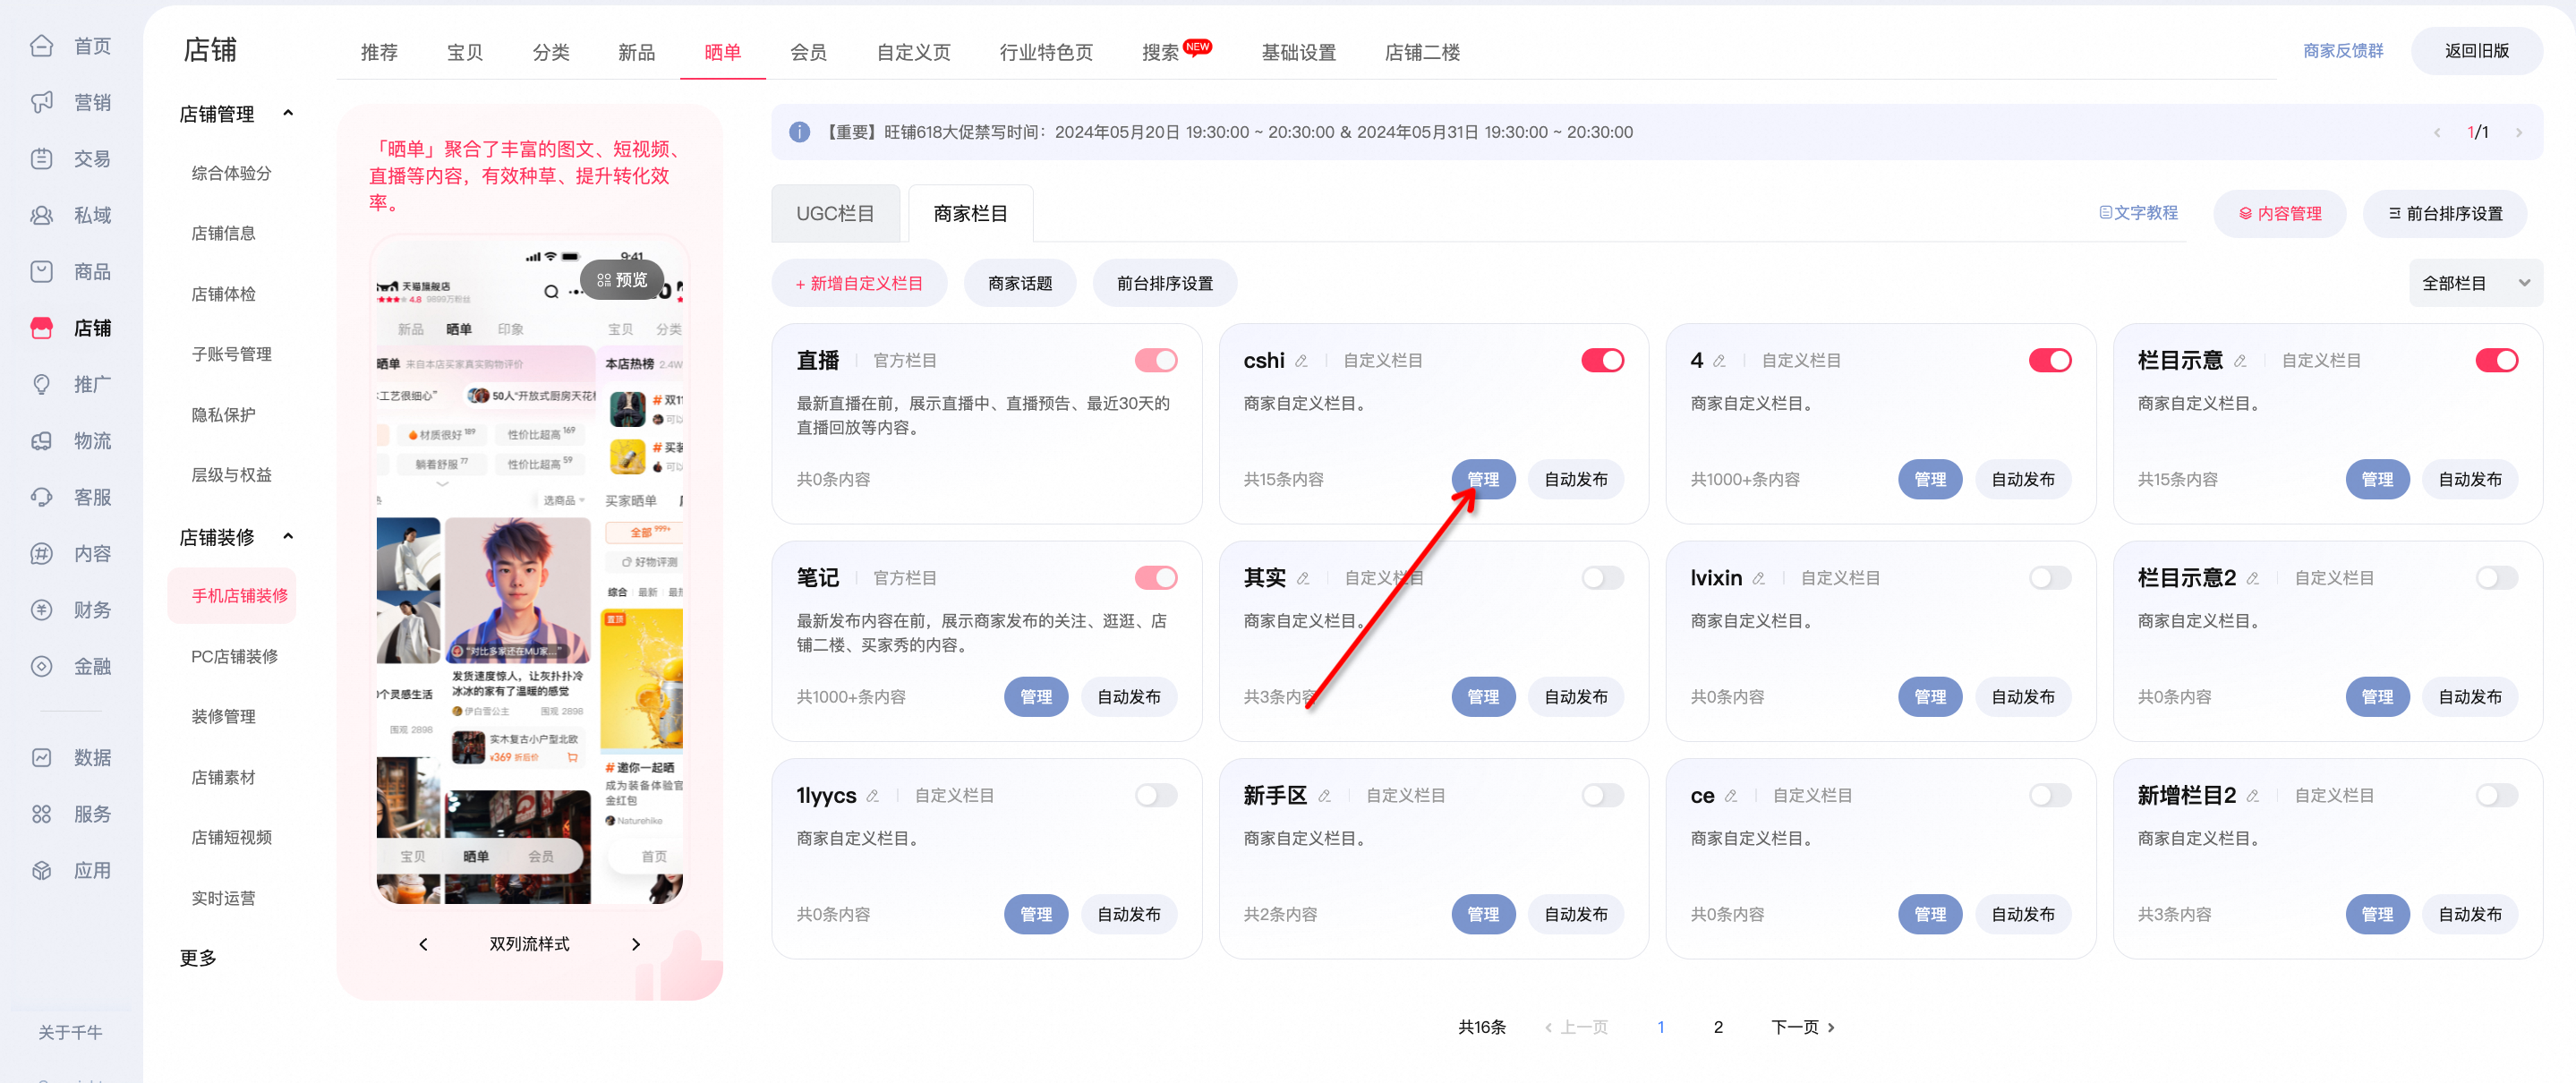The width and height of the screenshot is (2576, 1083).
Task: Switch to the 宝贝 tab
Action: click(x=465, y=52)
